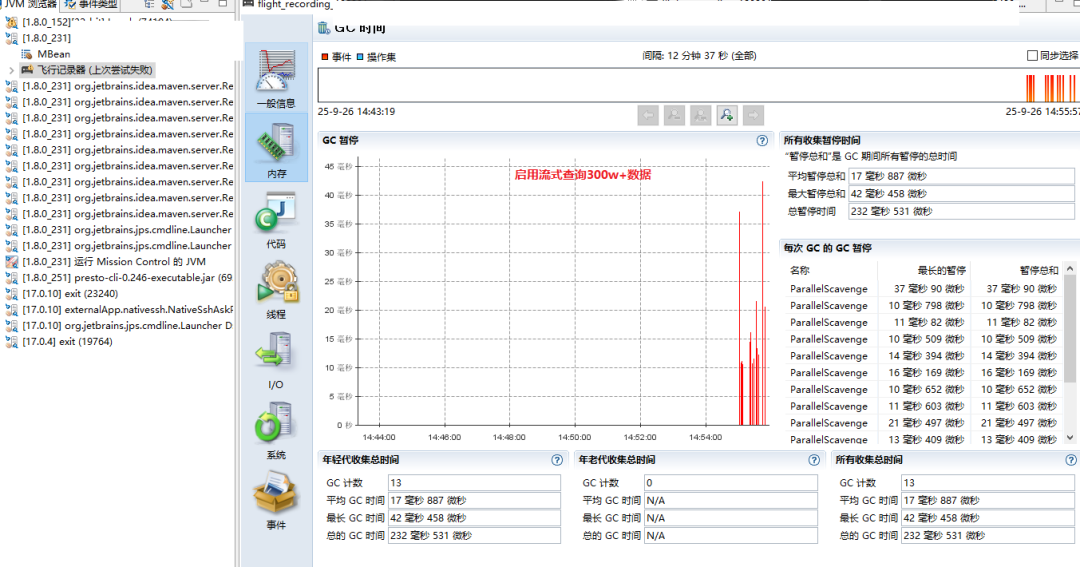Click the move range backward arrow
This screenshot has height=567, width=1080.
(x=648, y=115)
